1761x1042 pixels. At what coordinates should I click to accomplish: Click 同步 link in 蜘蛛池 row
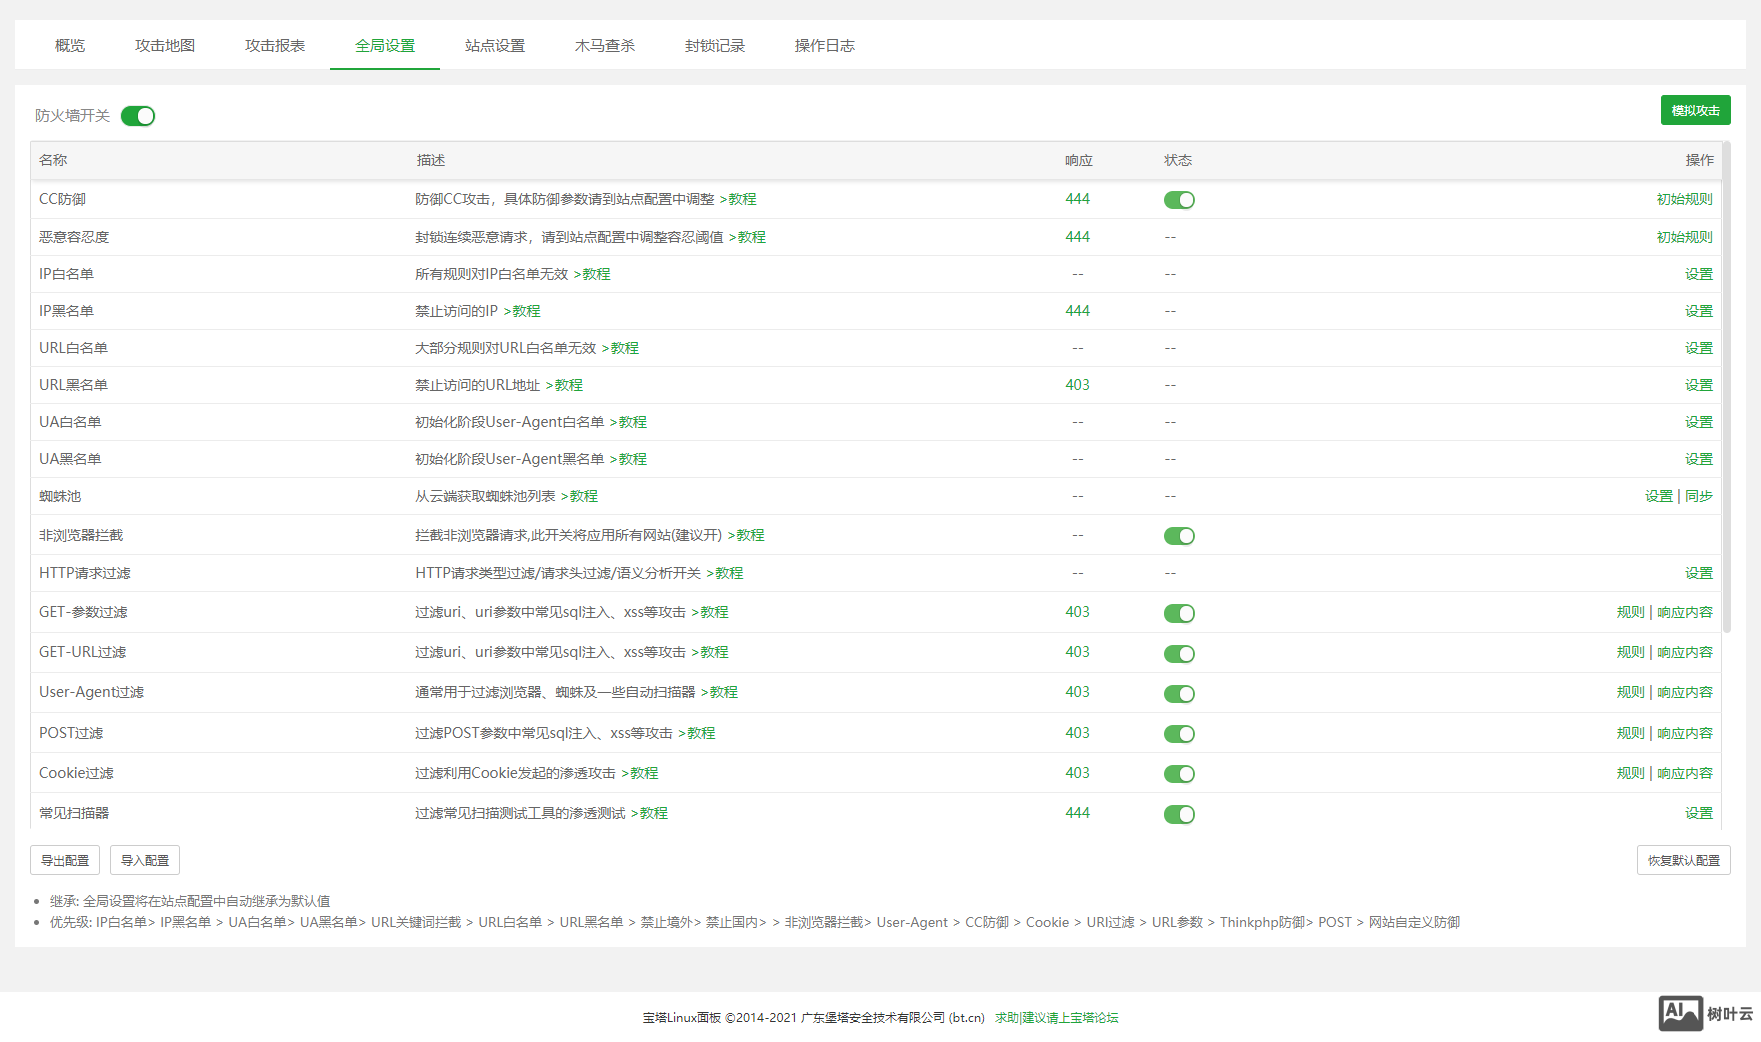[x=1699, y=496]
